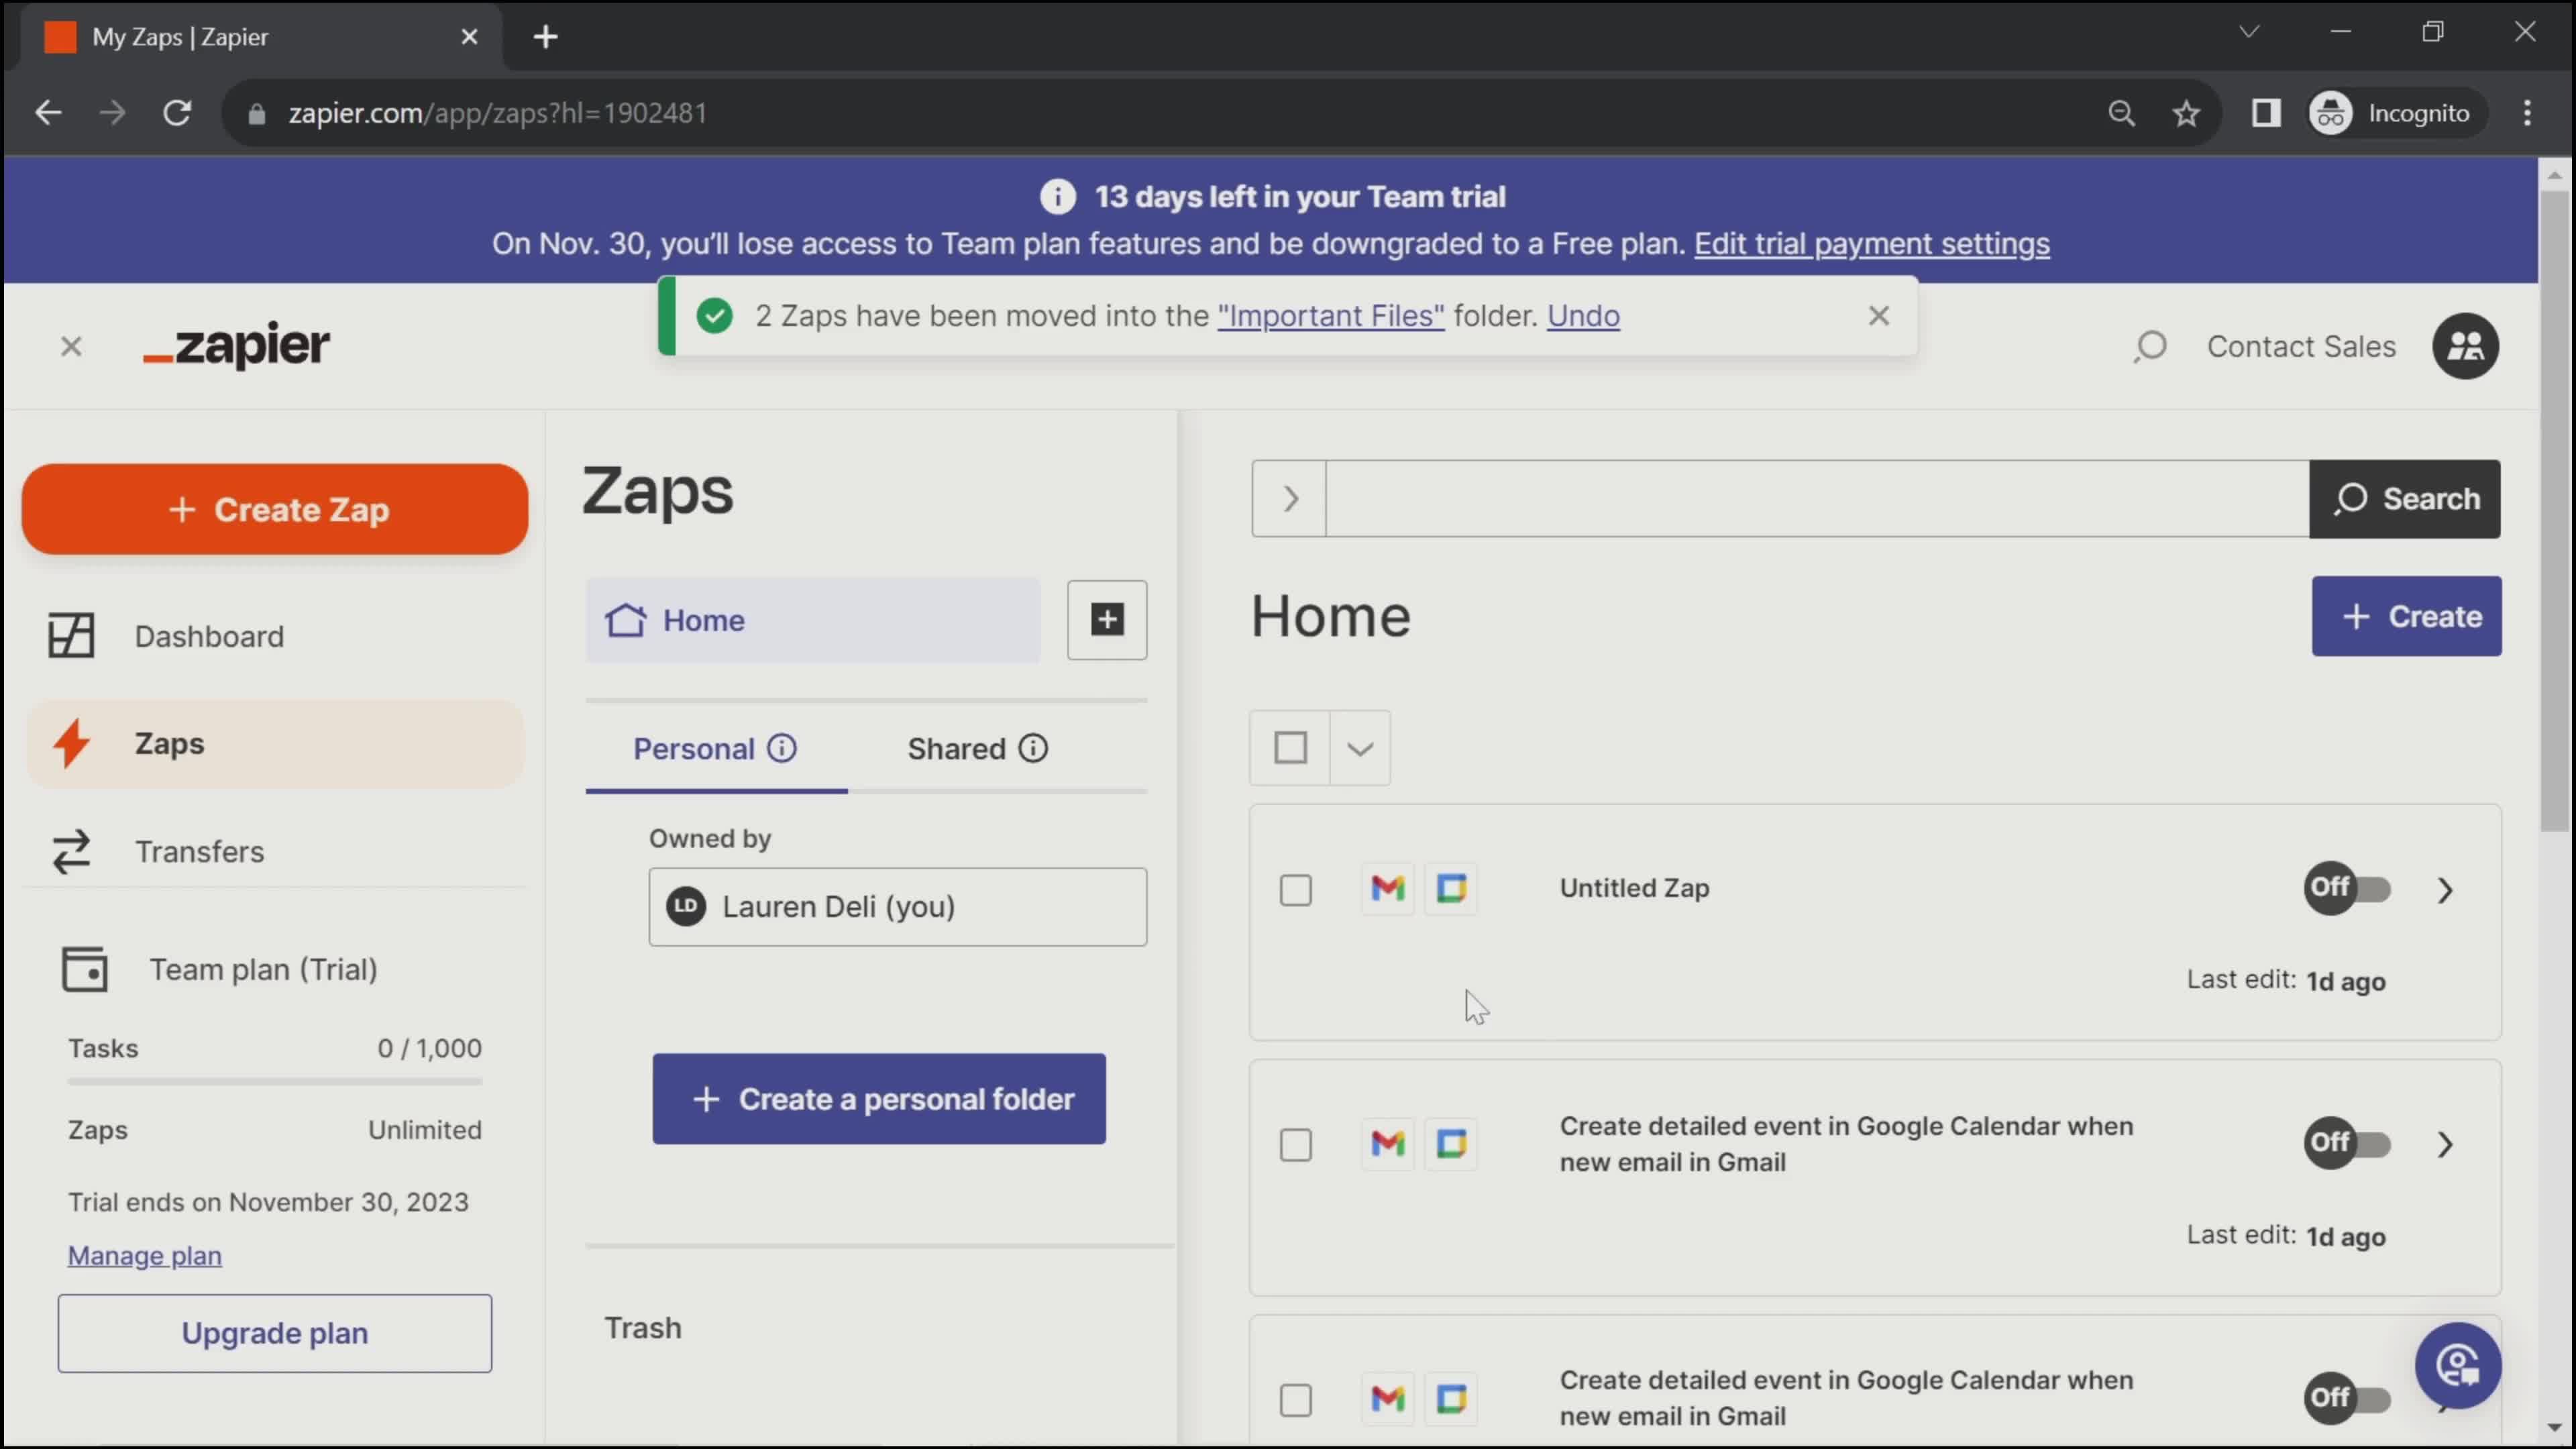Screen dimensions: 2576x1449
Task: Toggle off switch on first Calendar Zap
Action: click(x=2346, y=1141)
